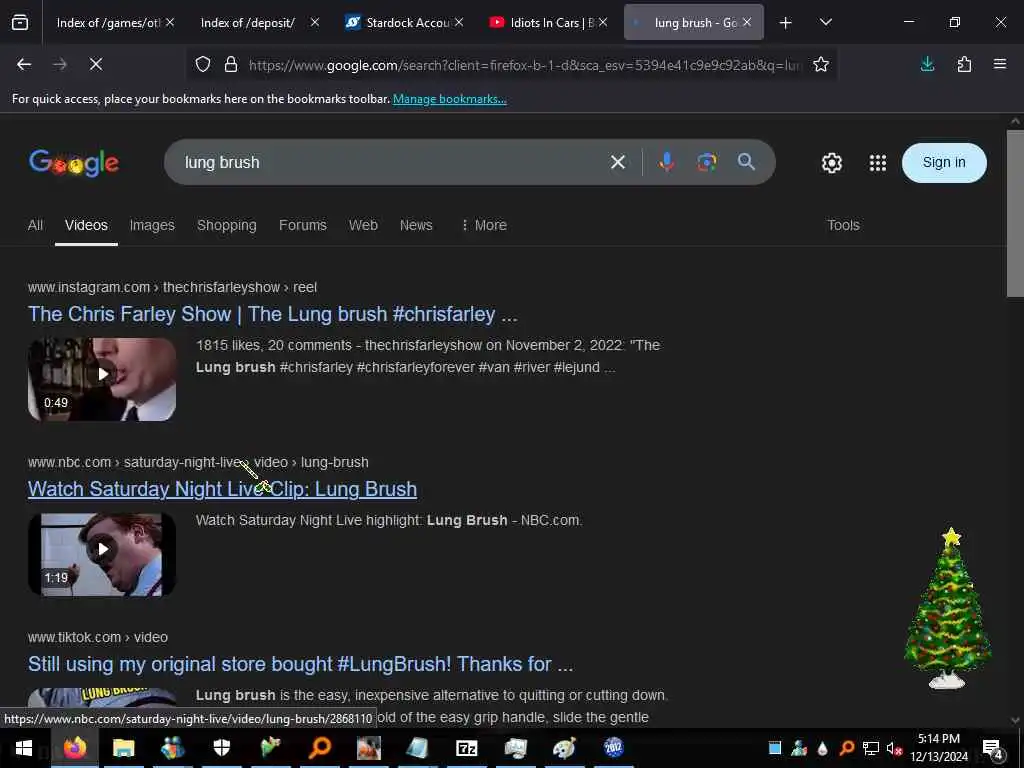Open tracking protection shield icon
The image size is (1024, 768).
click(203, 64)
